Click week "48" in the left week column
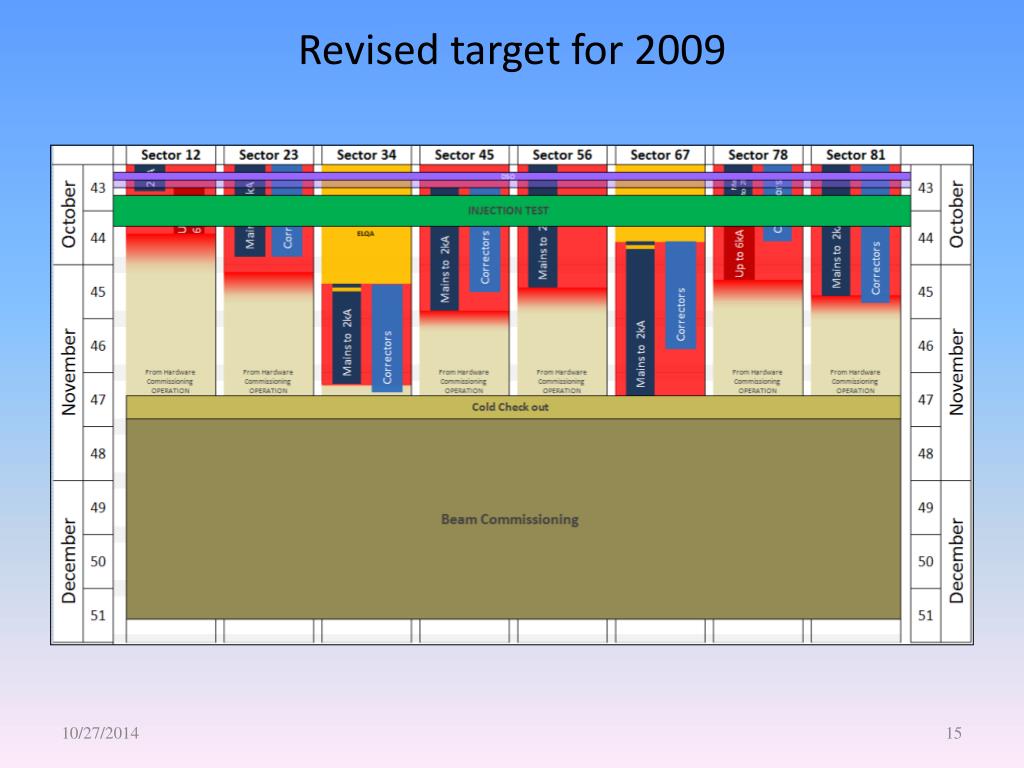This screenshot has width=1024, height=768. coord(98,454)
